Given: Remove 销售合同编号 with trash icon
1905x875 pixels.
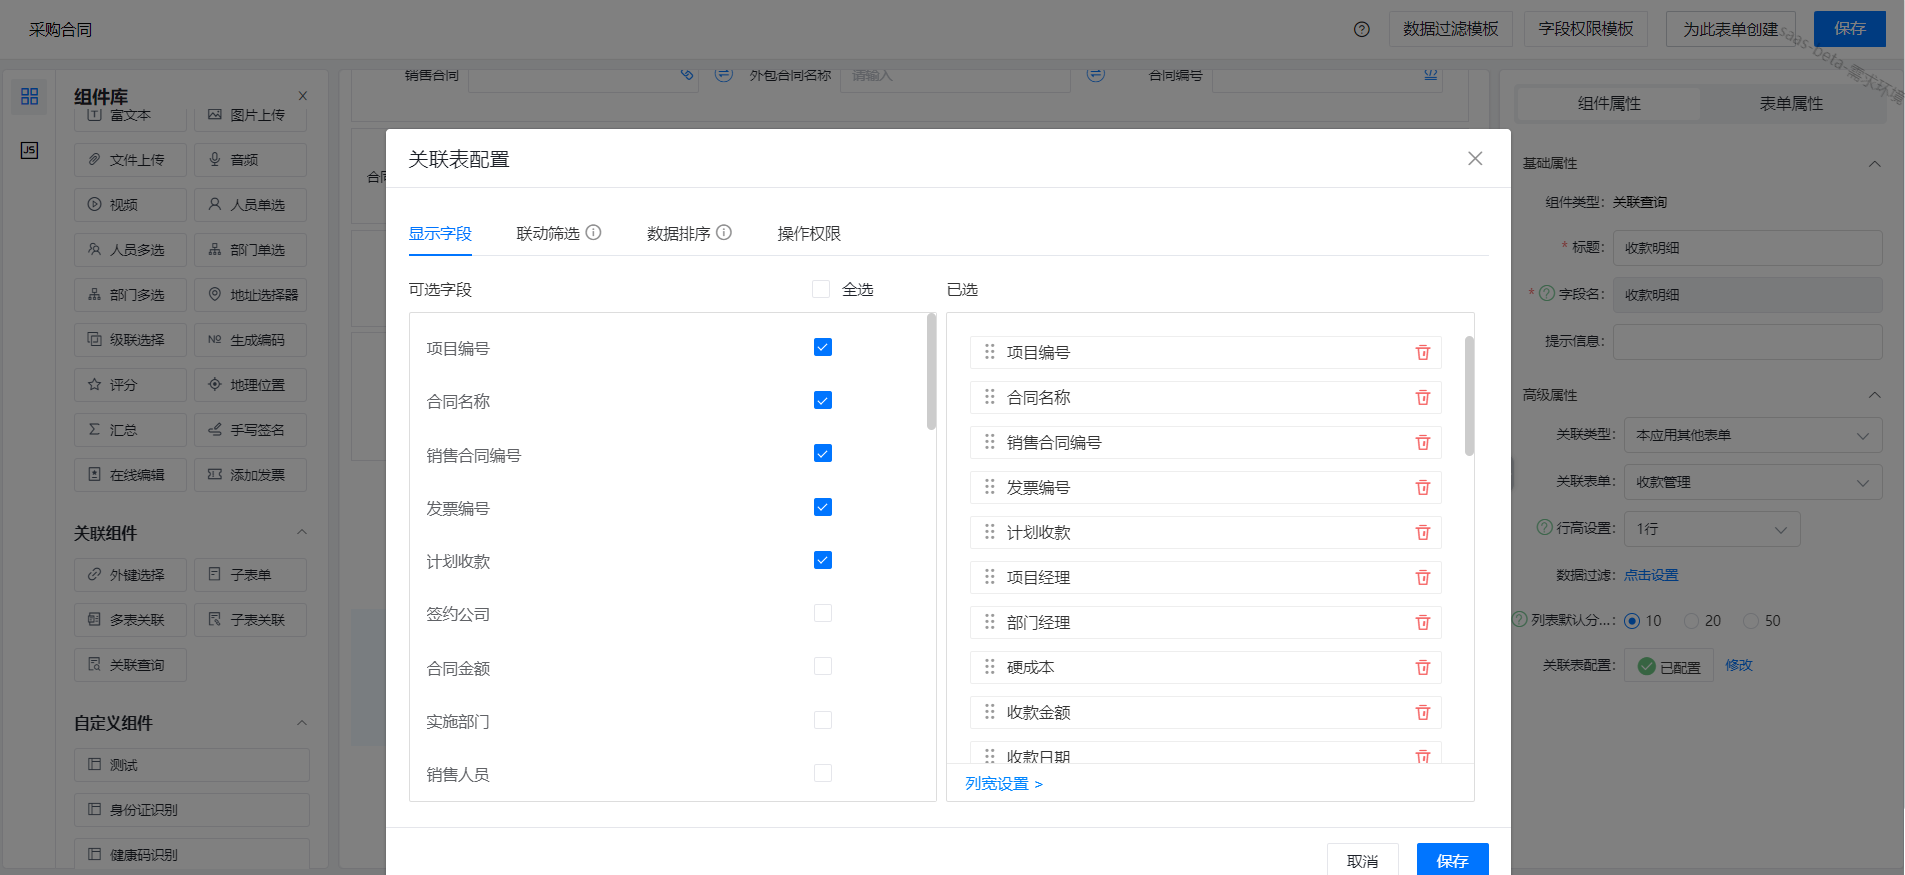Looking at the screenshot, I should pos(1422,442).
